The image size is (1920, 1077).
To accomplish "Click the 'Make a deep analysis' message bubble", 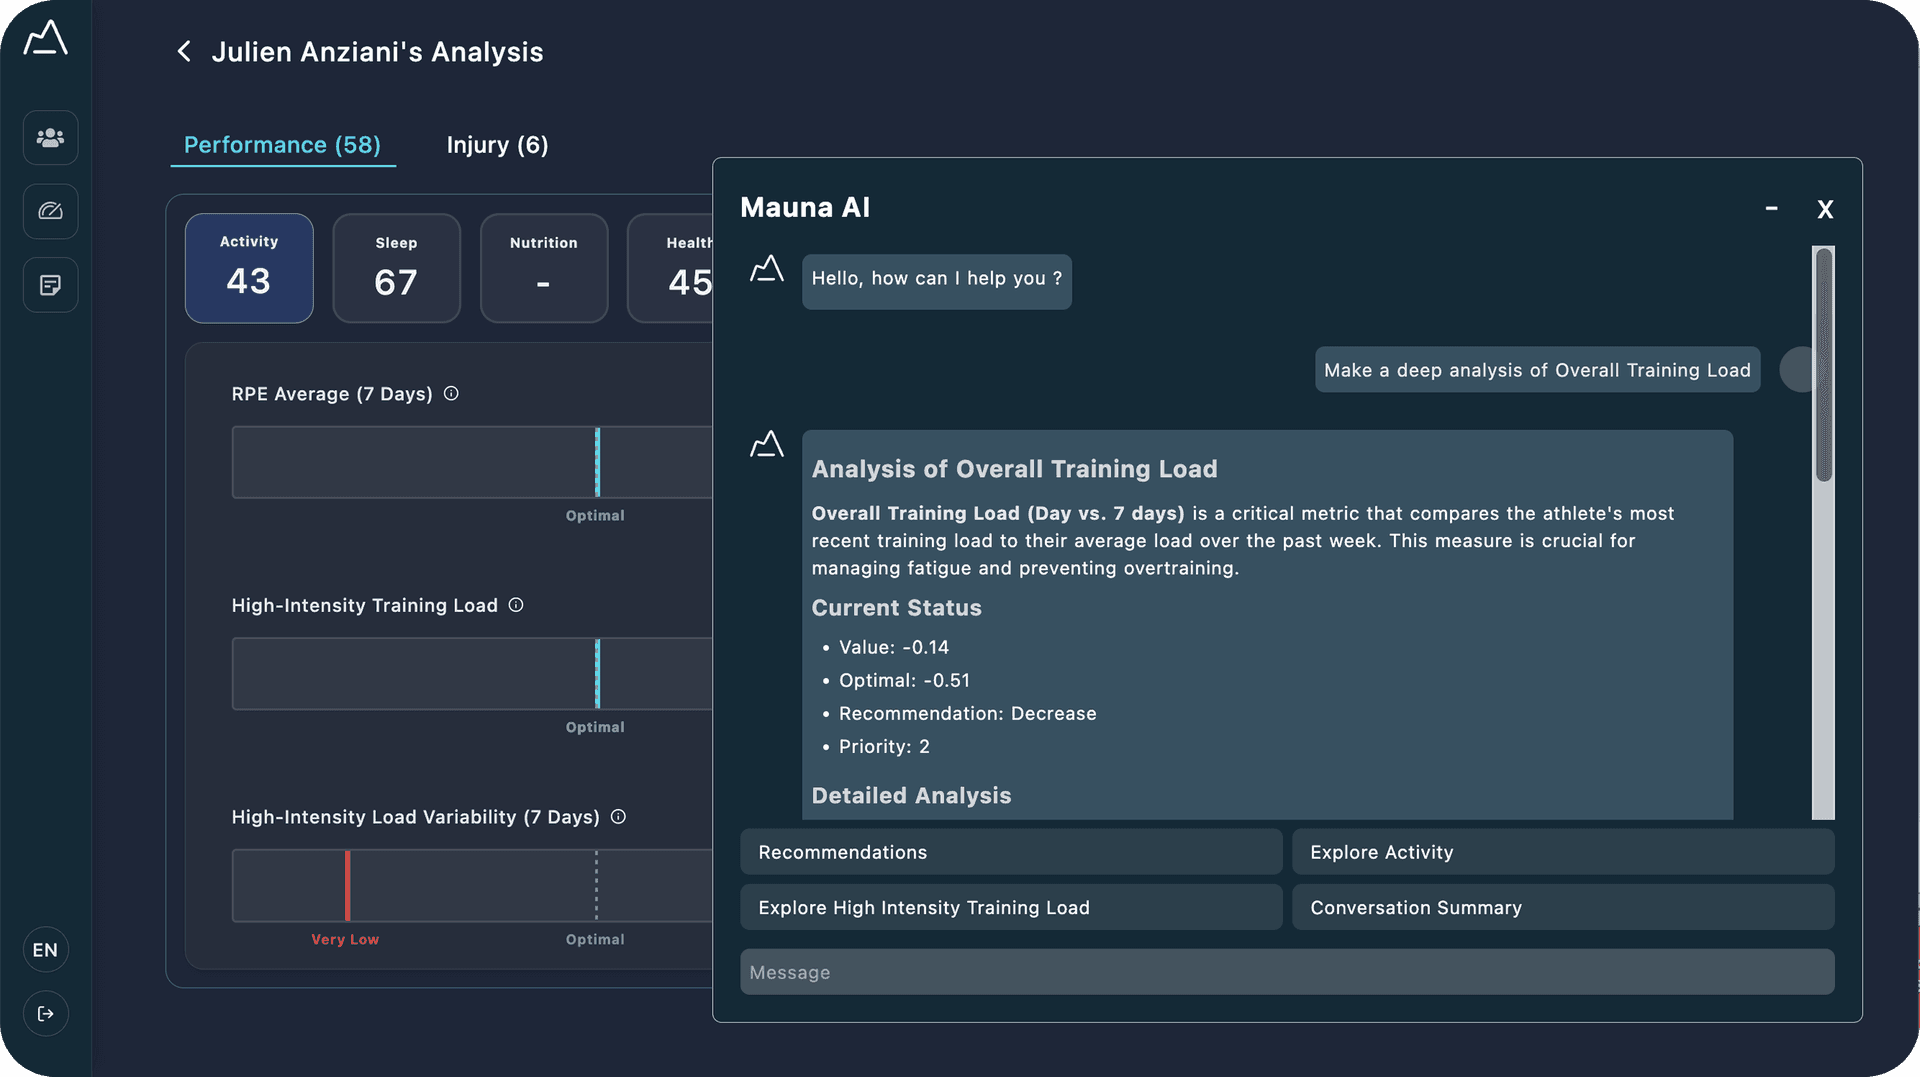I will point(1537,370).
